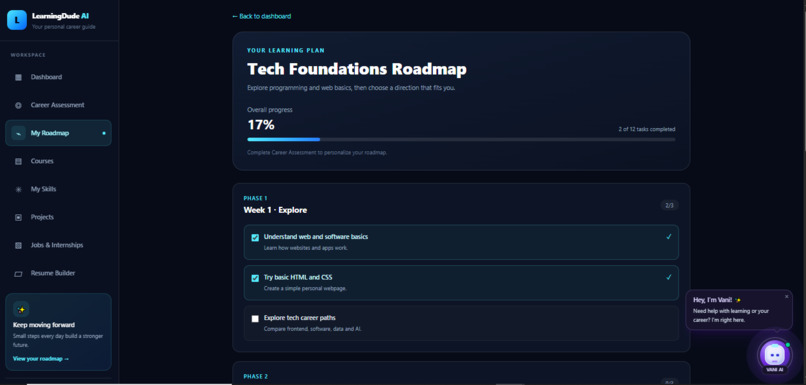
Task: Click the Dashboard grid icon
Action: tap(19, 77)
